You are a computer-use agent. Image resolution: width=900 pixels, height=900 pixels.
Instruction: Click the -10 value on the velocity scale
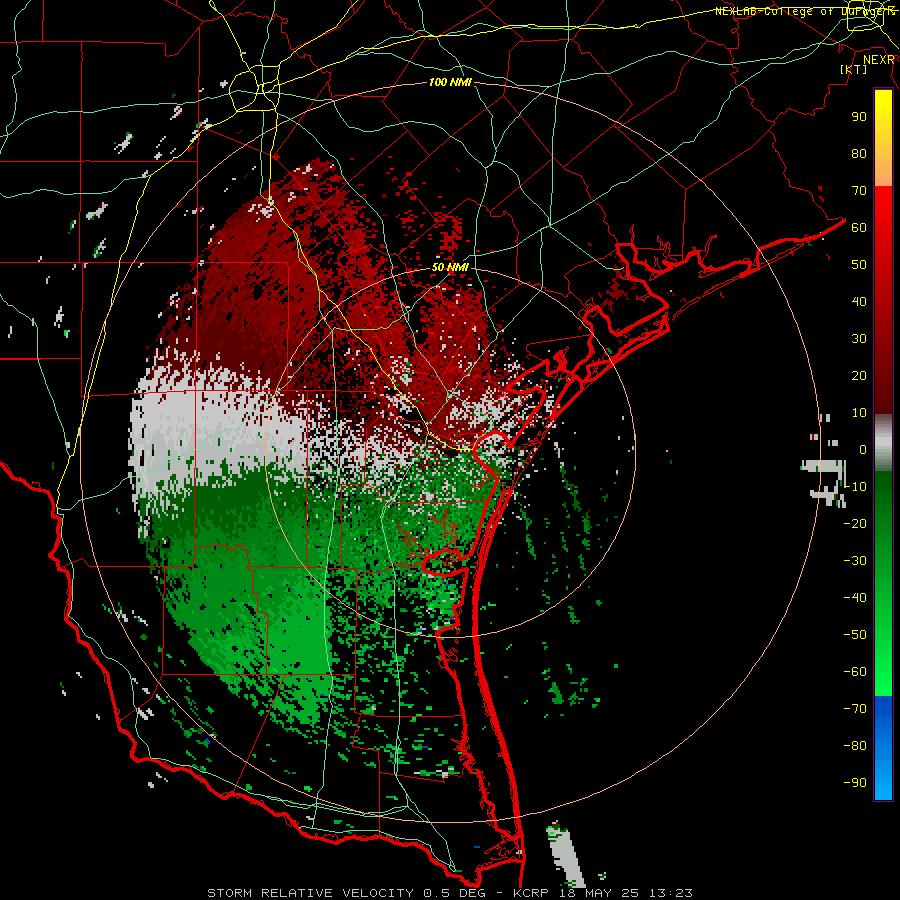[855, 487]
